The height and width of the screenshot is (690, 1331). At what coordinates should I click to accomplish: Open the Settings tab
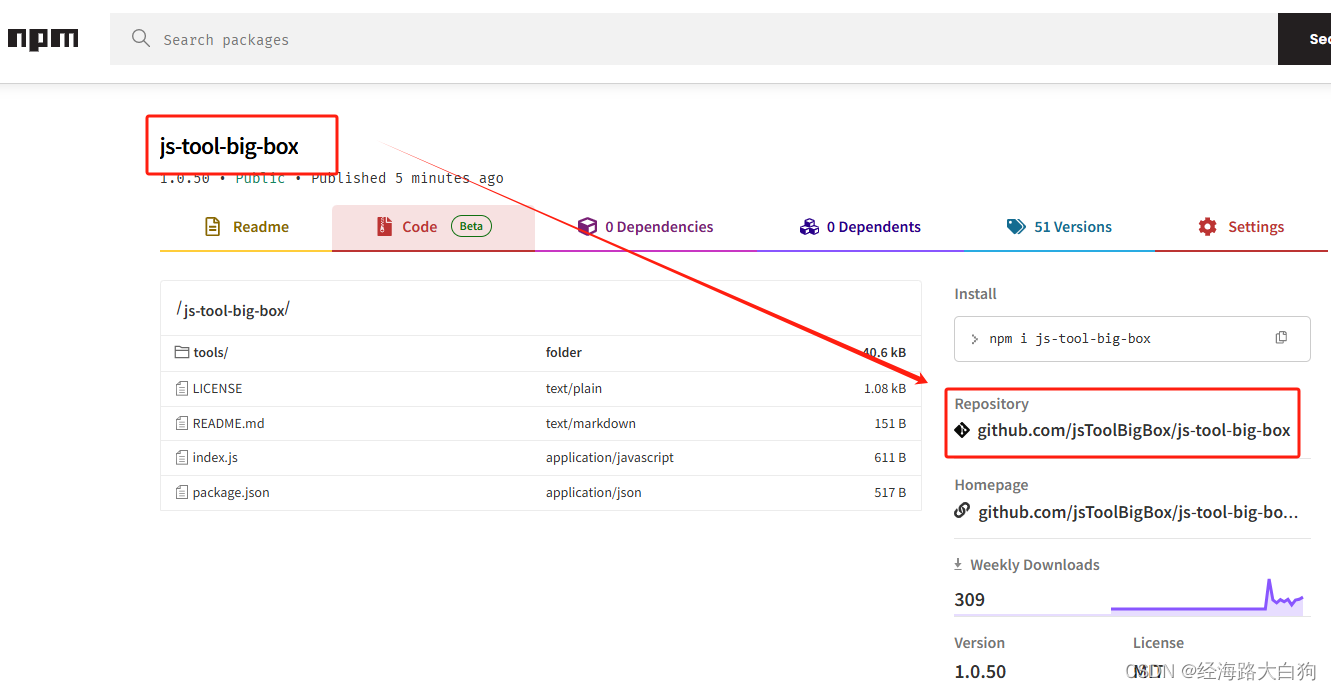tap(1241, 227)
